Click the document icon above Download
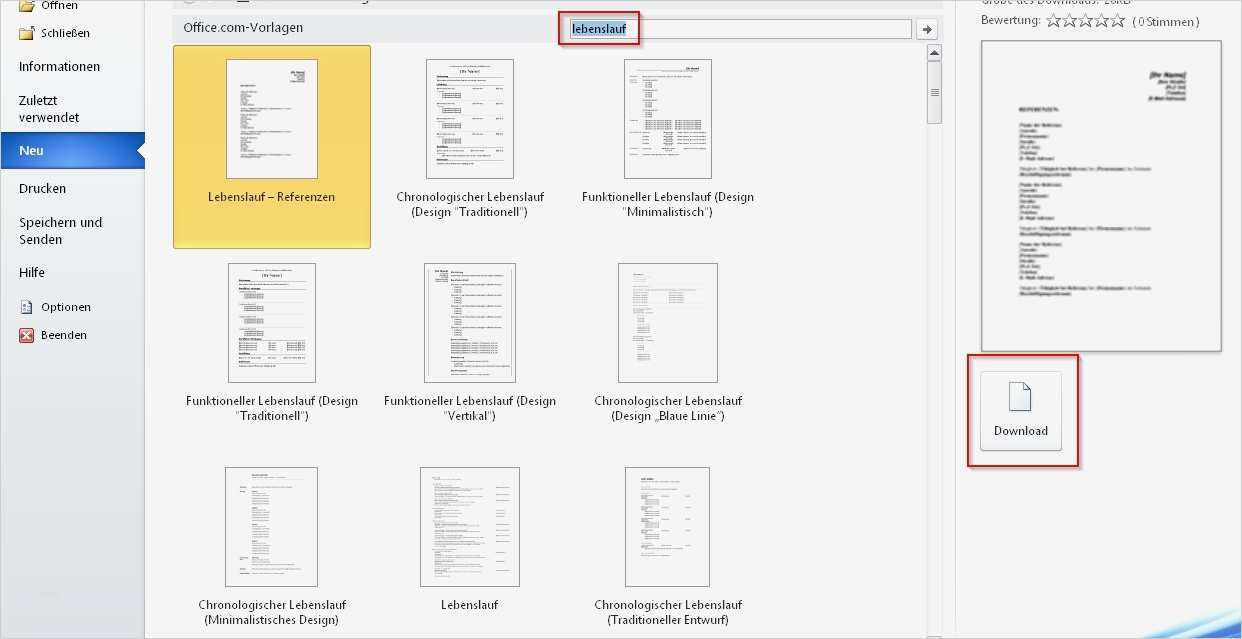 pos(1019,397)
